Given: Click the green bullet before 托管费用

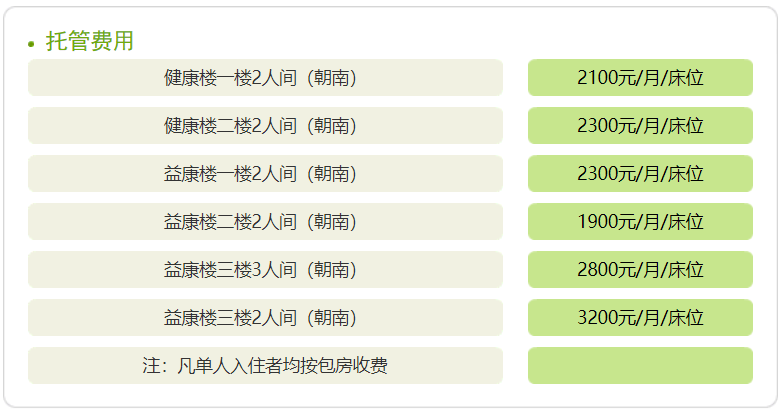Looking at the screenshot, I should [31, 44].
